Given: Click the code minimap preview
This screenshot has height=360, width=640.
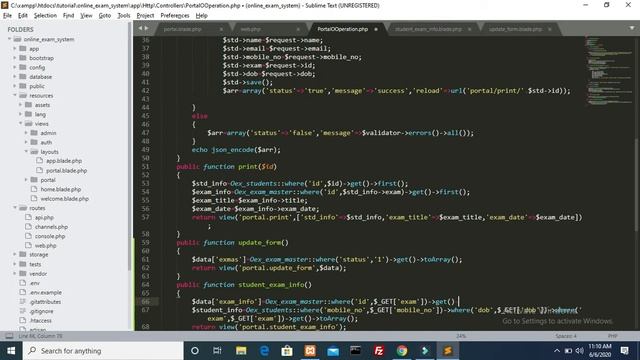Looking at the screenshot, I should pyautogui.click(x=608, y=71).
